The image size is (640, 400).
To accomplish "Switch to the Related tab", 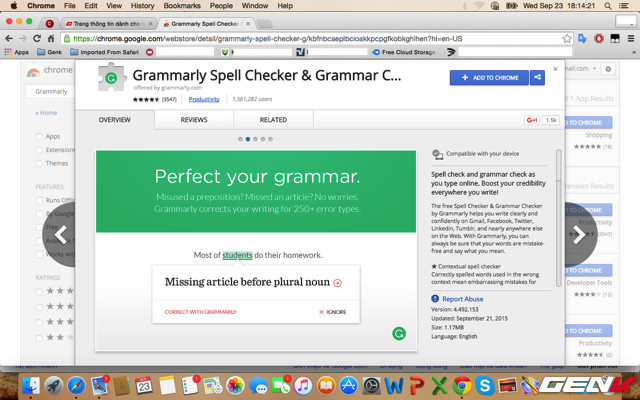I will click(273, 120).
